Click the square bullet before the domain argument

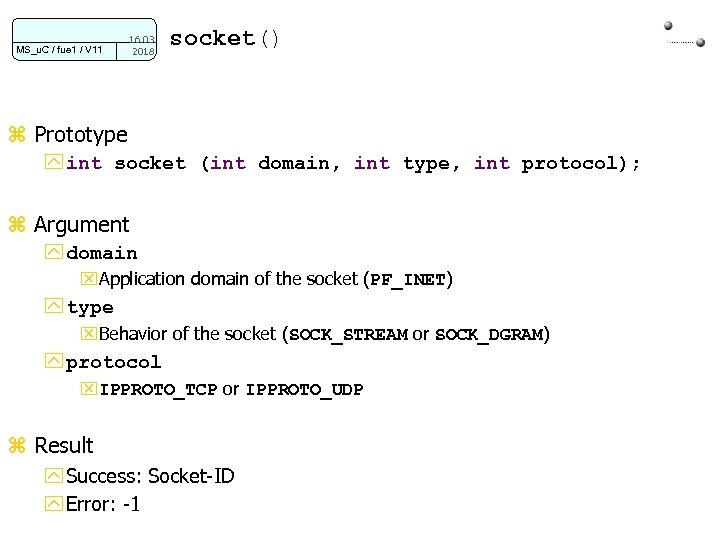(54, 254)
